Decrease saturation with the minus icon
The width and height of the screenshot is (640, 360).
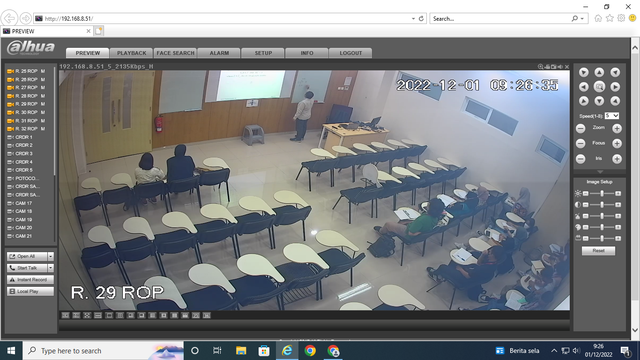[586, 216]
